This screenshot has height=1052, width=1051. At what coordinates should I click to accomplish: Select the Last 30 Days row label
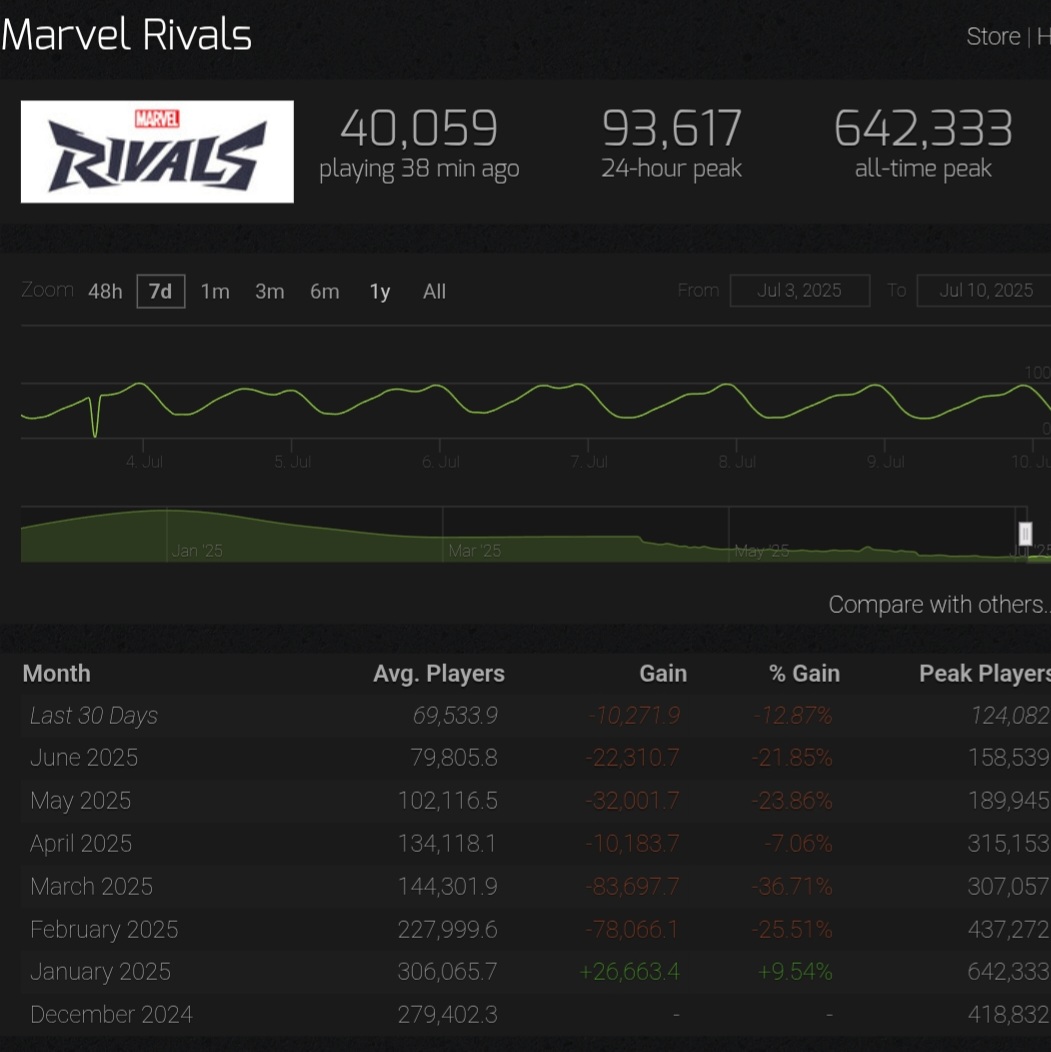click(94, 715)
